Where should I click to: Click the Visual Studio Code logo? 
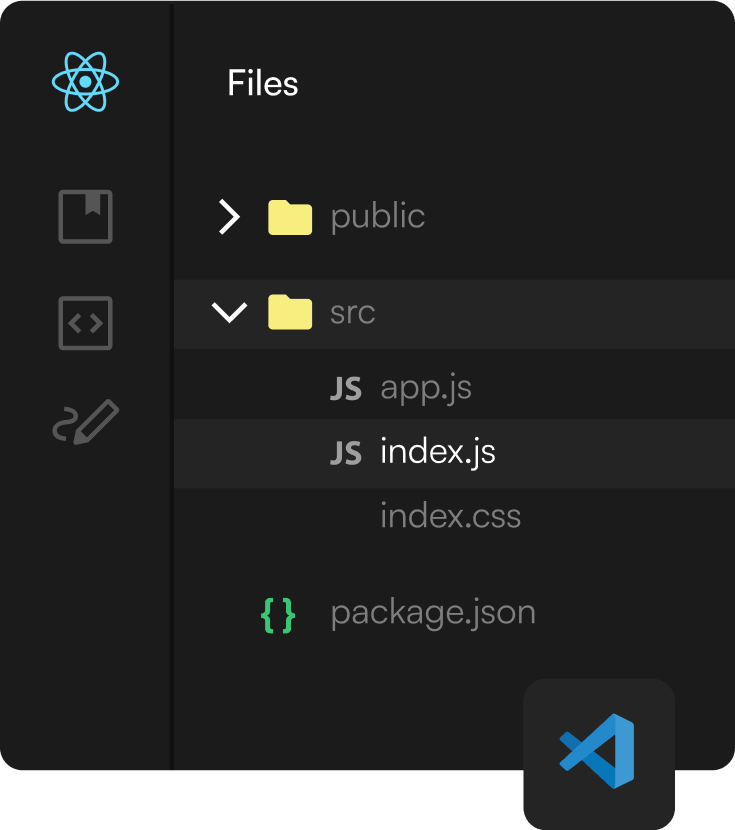pos(598,751)
